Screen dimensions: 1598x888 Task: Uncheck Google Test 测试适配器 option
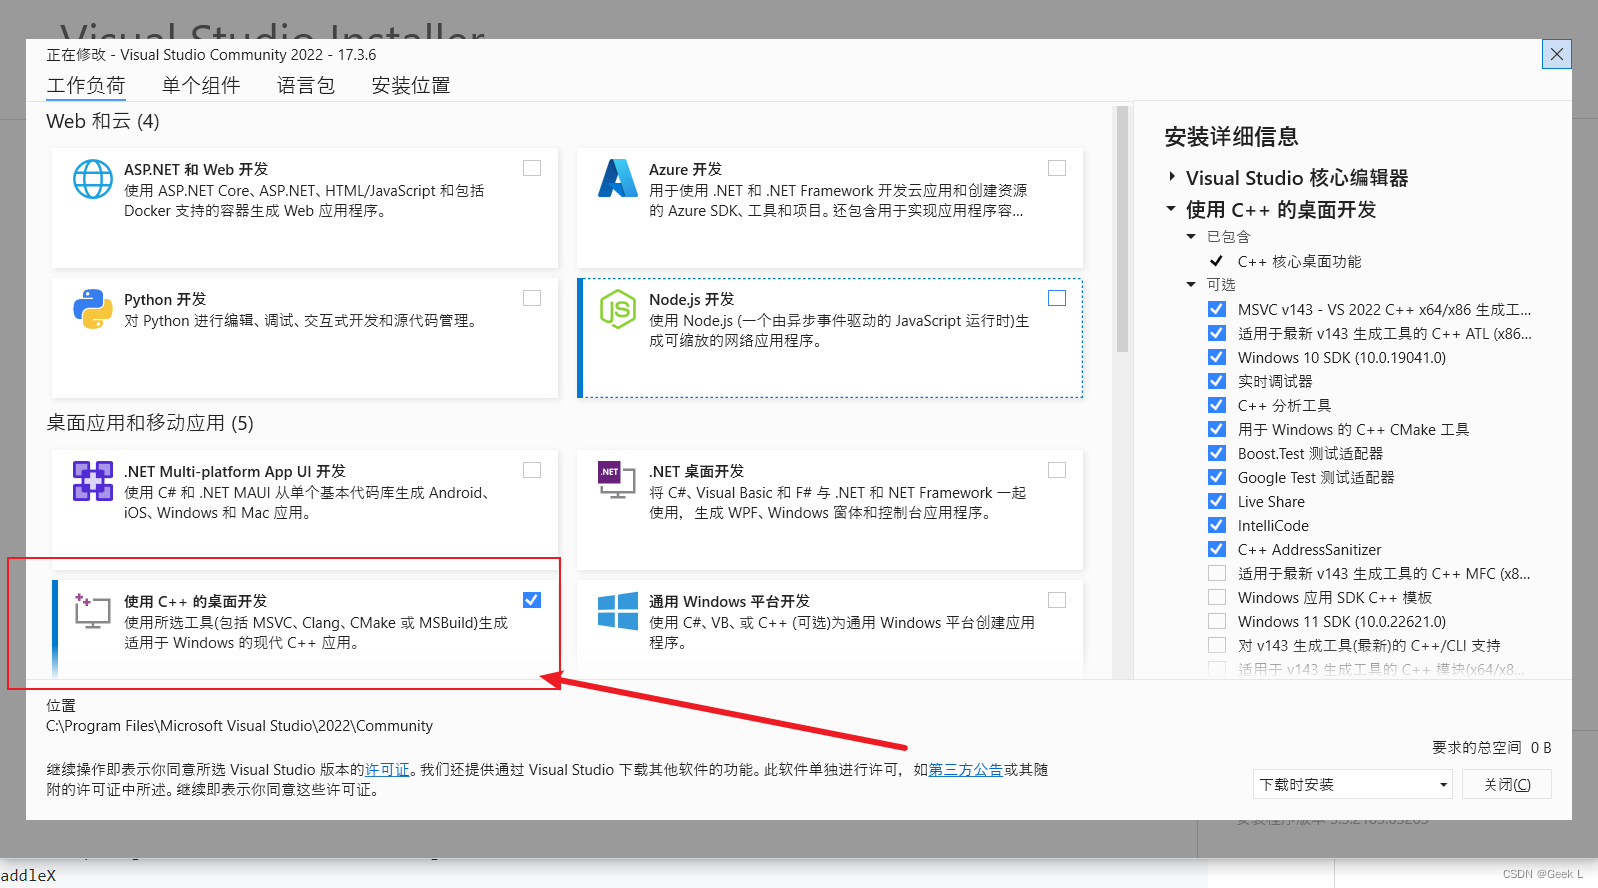[x=1217, y=477]
